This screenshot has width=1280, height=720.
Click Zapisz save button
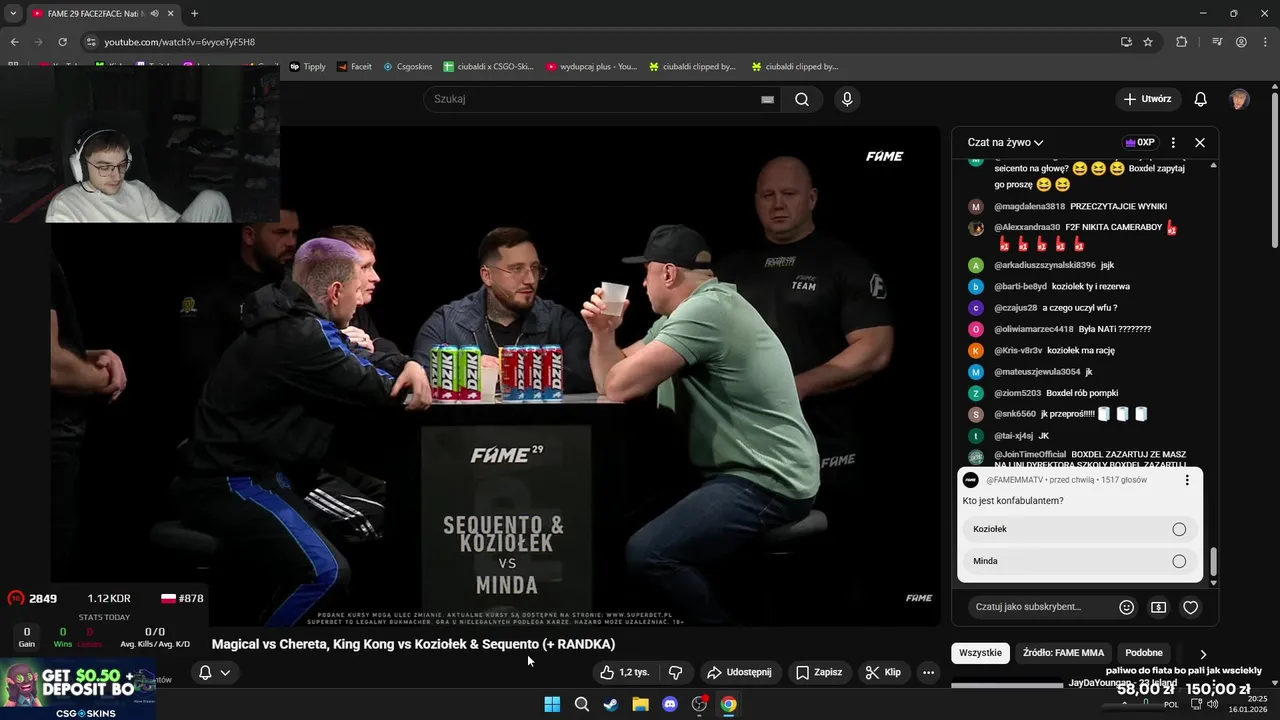(x=818, y=672)
